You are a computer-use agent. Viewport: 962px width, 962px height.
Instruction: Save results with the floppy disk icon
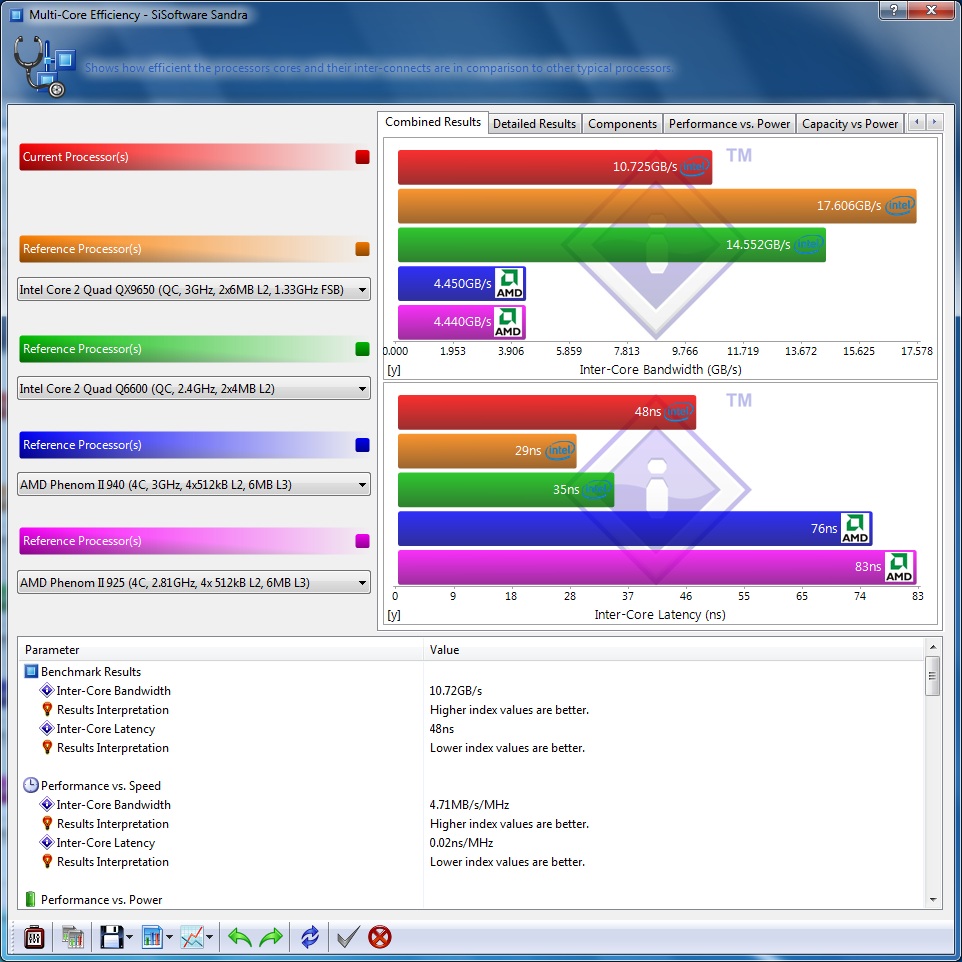[x=112, y=937]
